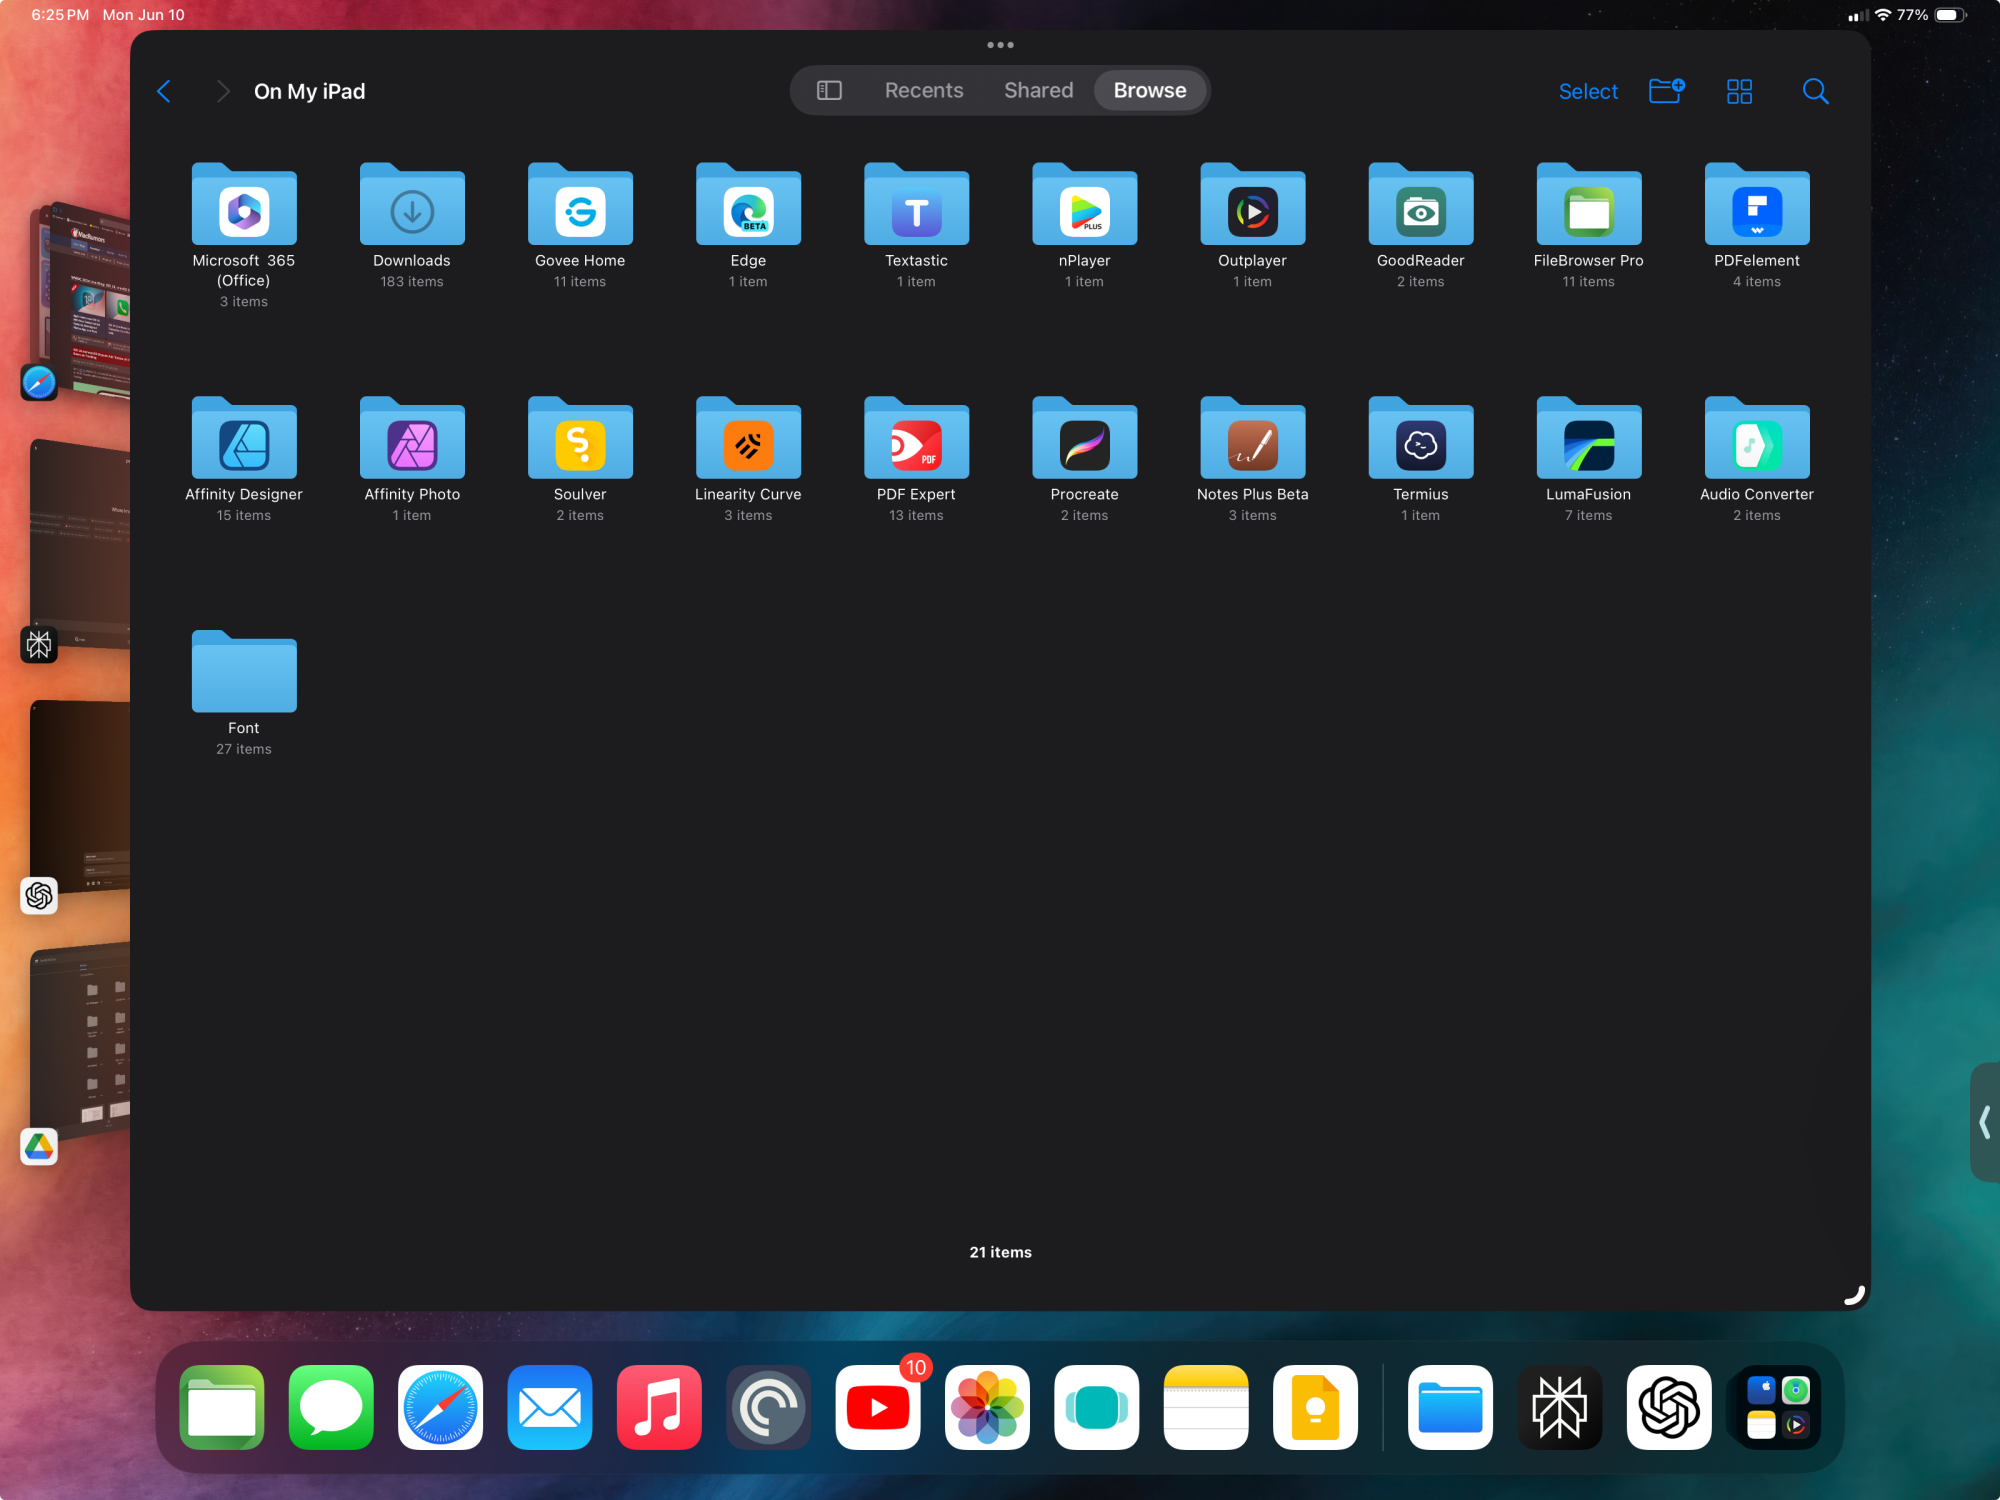Open Perplexity from the dock
This screenshot has height=1500, width=2000.
pyautogui.click(x=1560, y=1408)
